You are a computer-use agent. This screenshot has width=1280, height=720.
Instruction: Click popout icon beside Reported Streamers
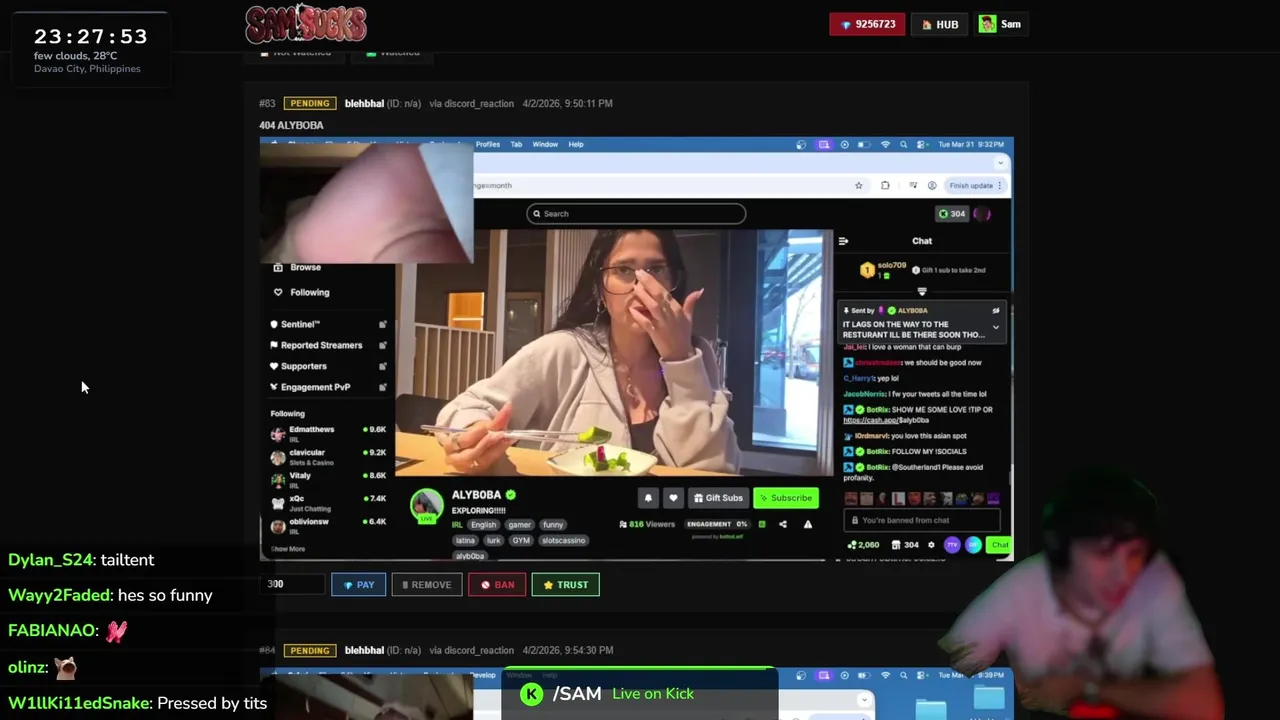pos(382,345)
